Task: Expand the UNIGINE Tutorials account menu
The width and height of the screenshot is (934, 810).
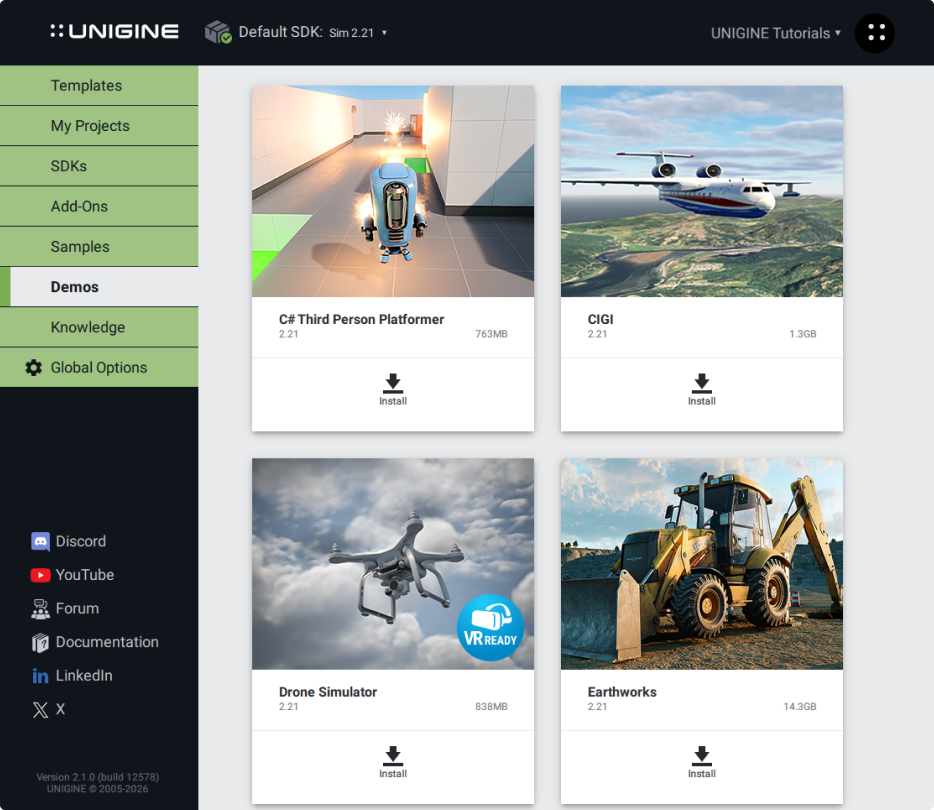Action: tap(776, 33)
